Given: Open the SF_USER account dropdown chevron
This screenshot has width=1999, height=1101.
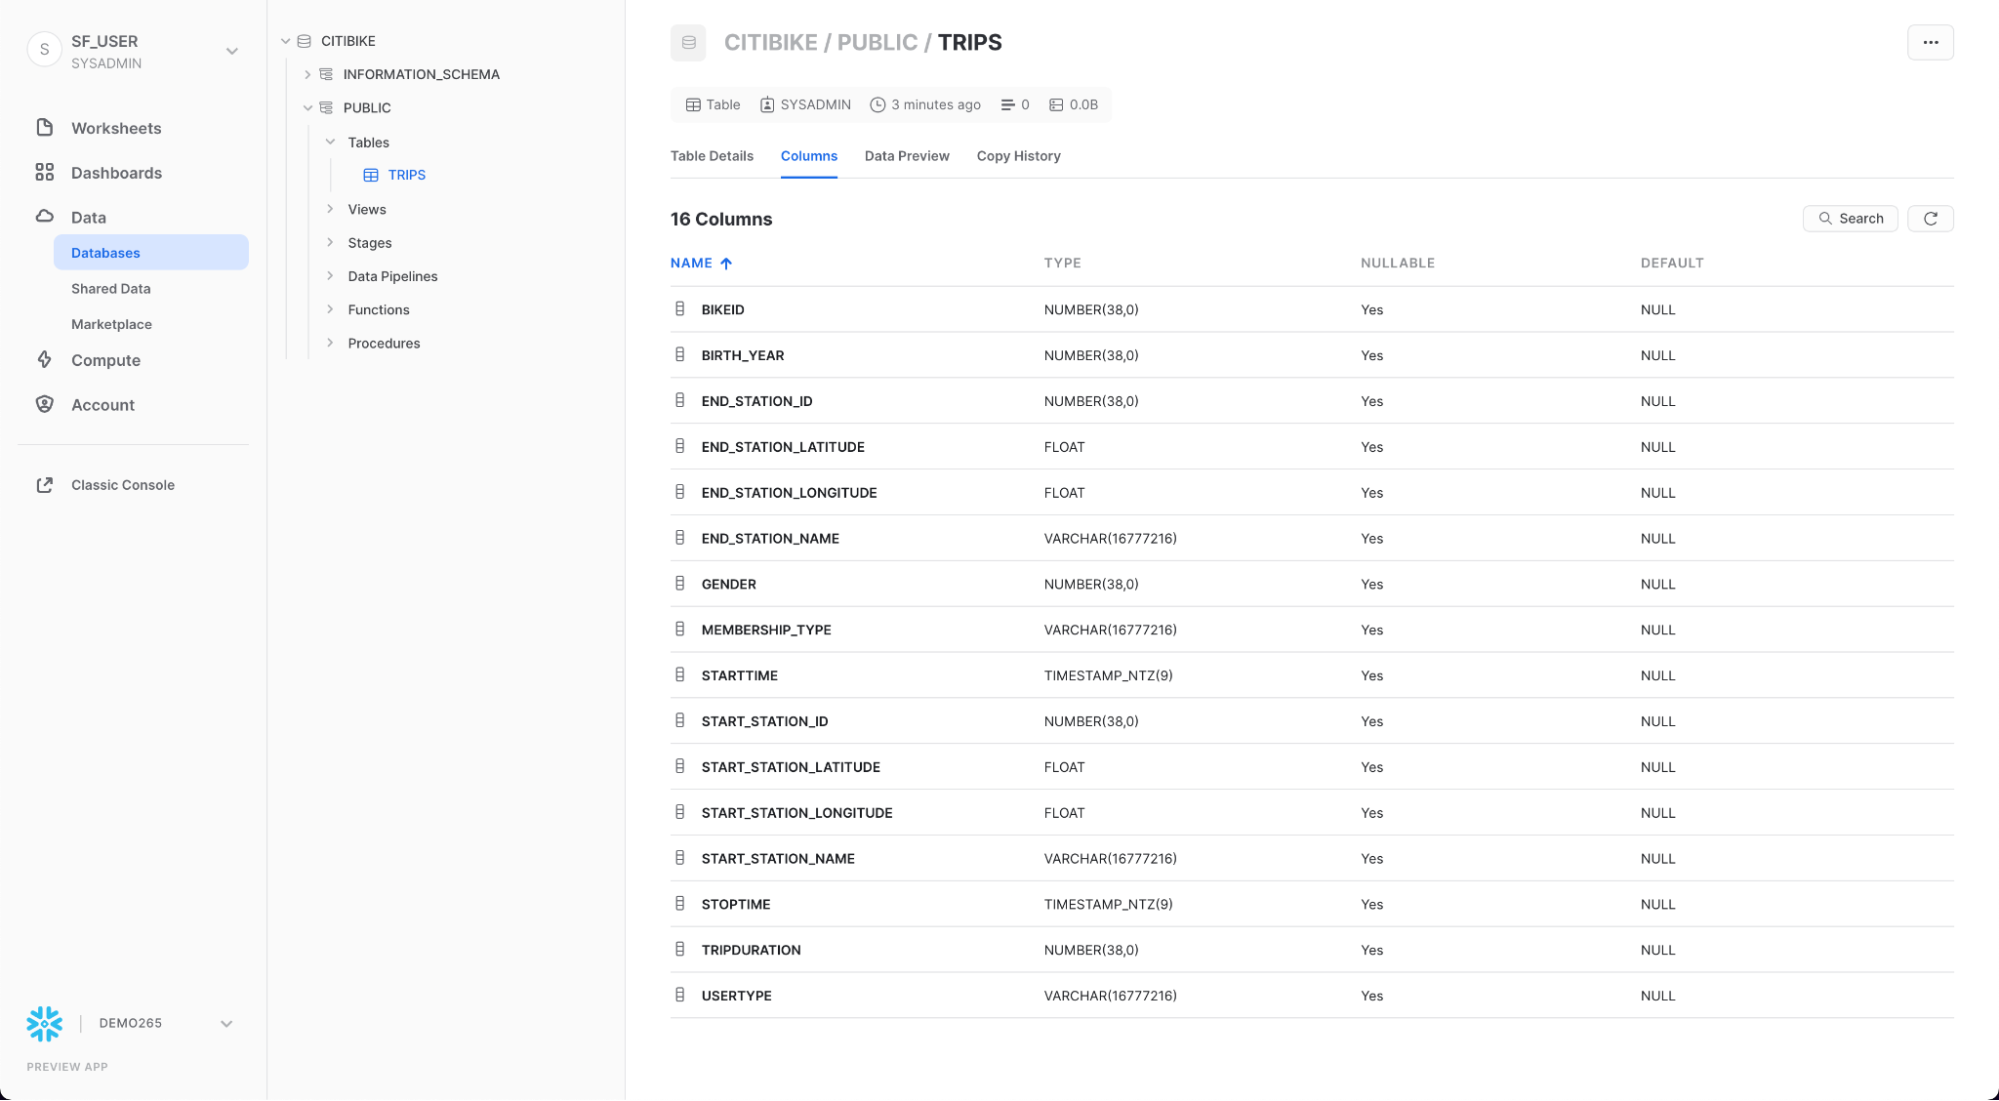Looking at the screenshot, I should (232, 51).
